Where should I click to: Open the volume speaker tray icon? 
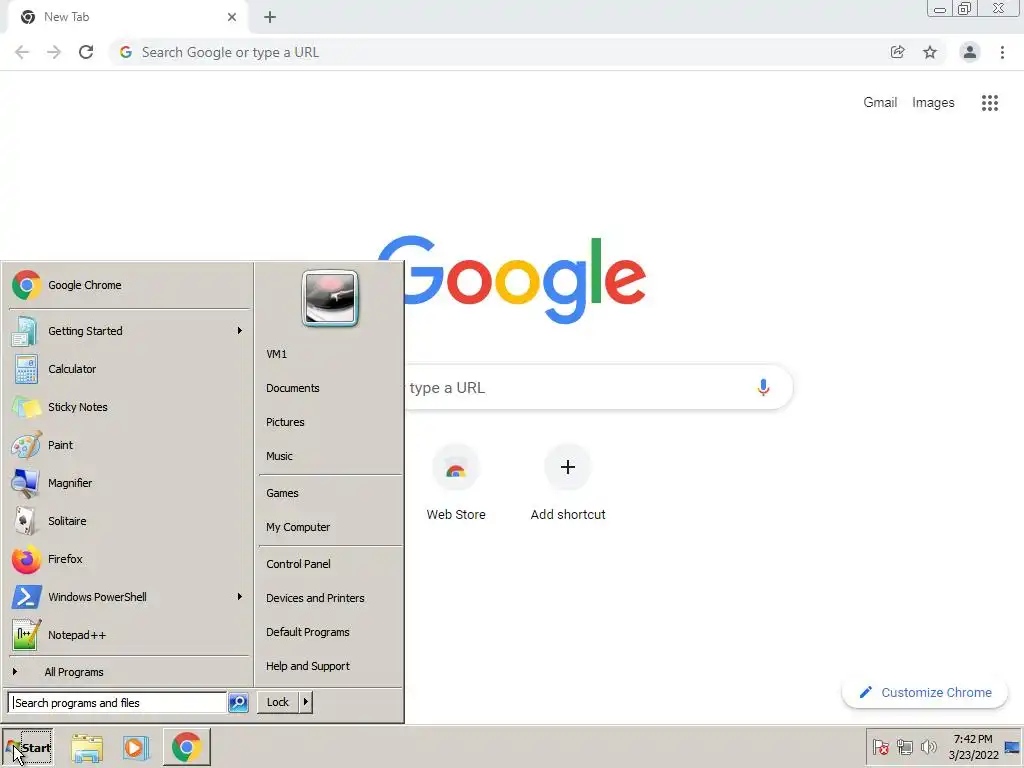pyautogui.click(x=928, y=747)
